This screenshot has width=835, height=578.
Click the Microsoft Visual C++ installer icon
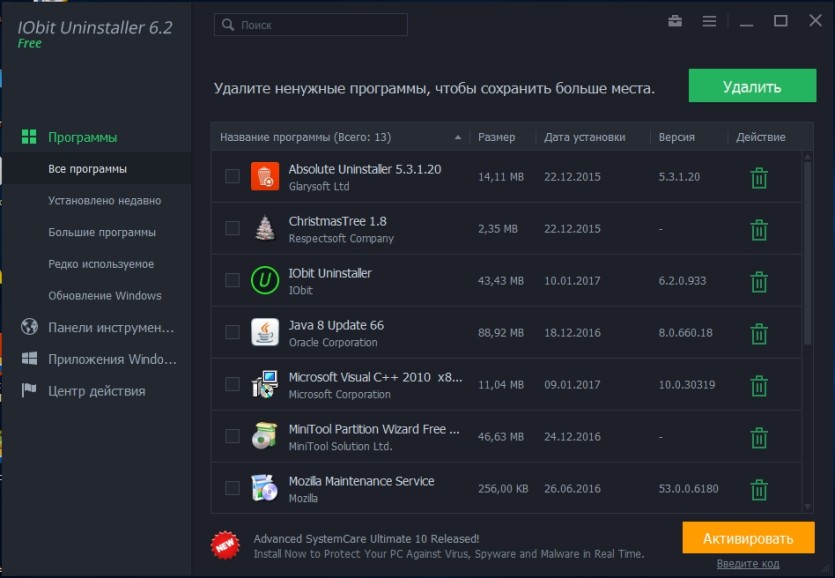tap(265, 384)
